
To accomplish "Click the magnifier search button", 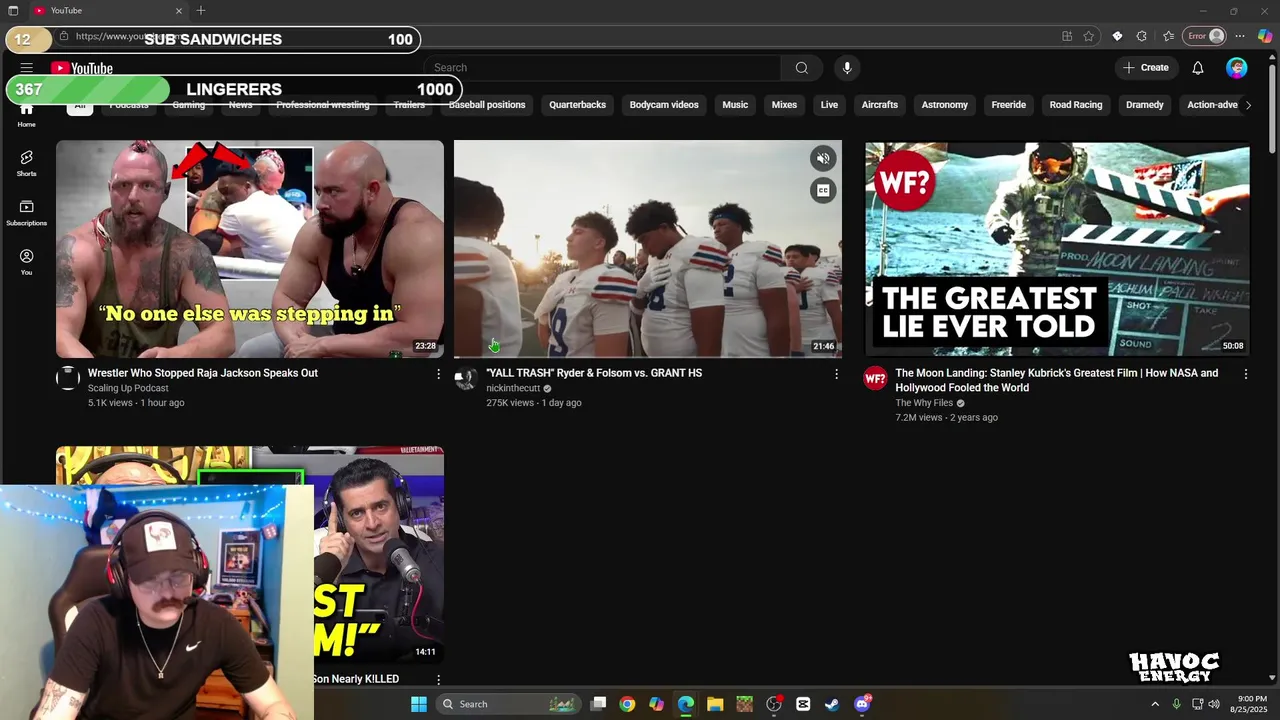I will point(801,68).
